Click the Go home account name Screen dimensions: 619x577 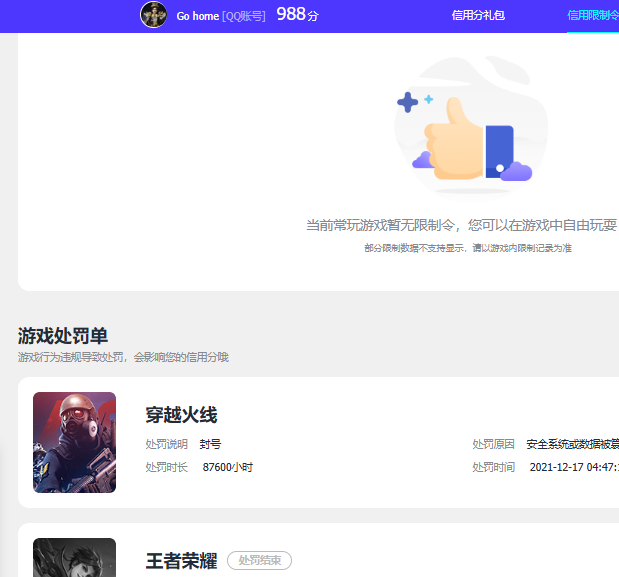coord(197,16)
